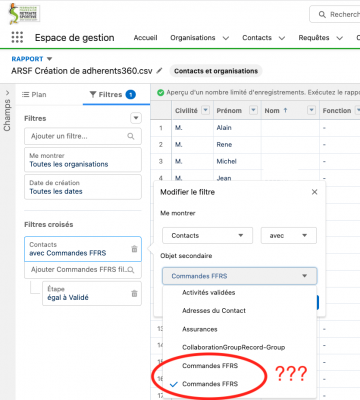360x400 pixels.
Task: Click Nom column sort arrow
Action: point(285,110)
